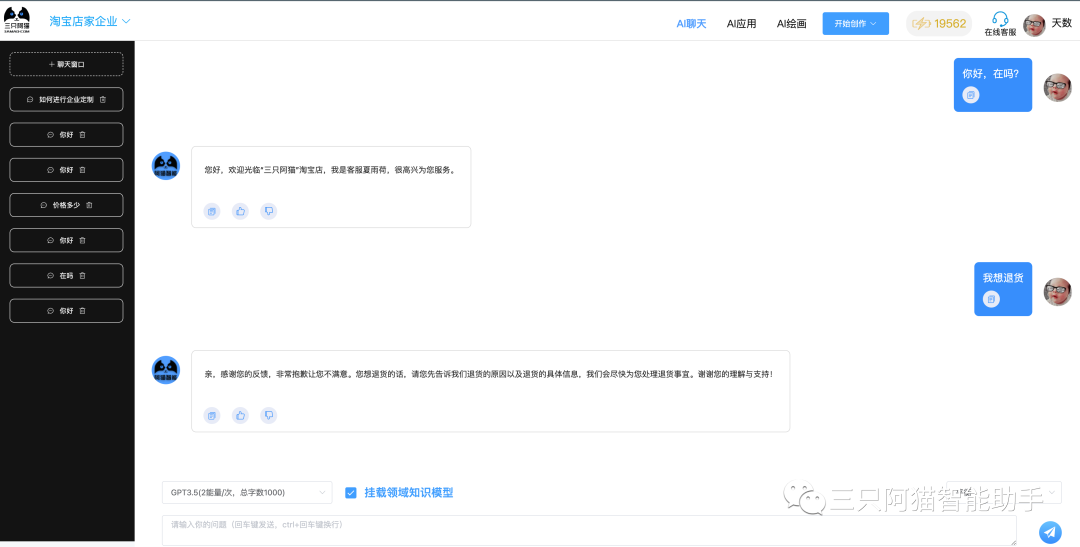Open the user avatar in top bar
The height and width of the screenshot is (547, 1080).
click(x=1035, y=25)
